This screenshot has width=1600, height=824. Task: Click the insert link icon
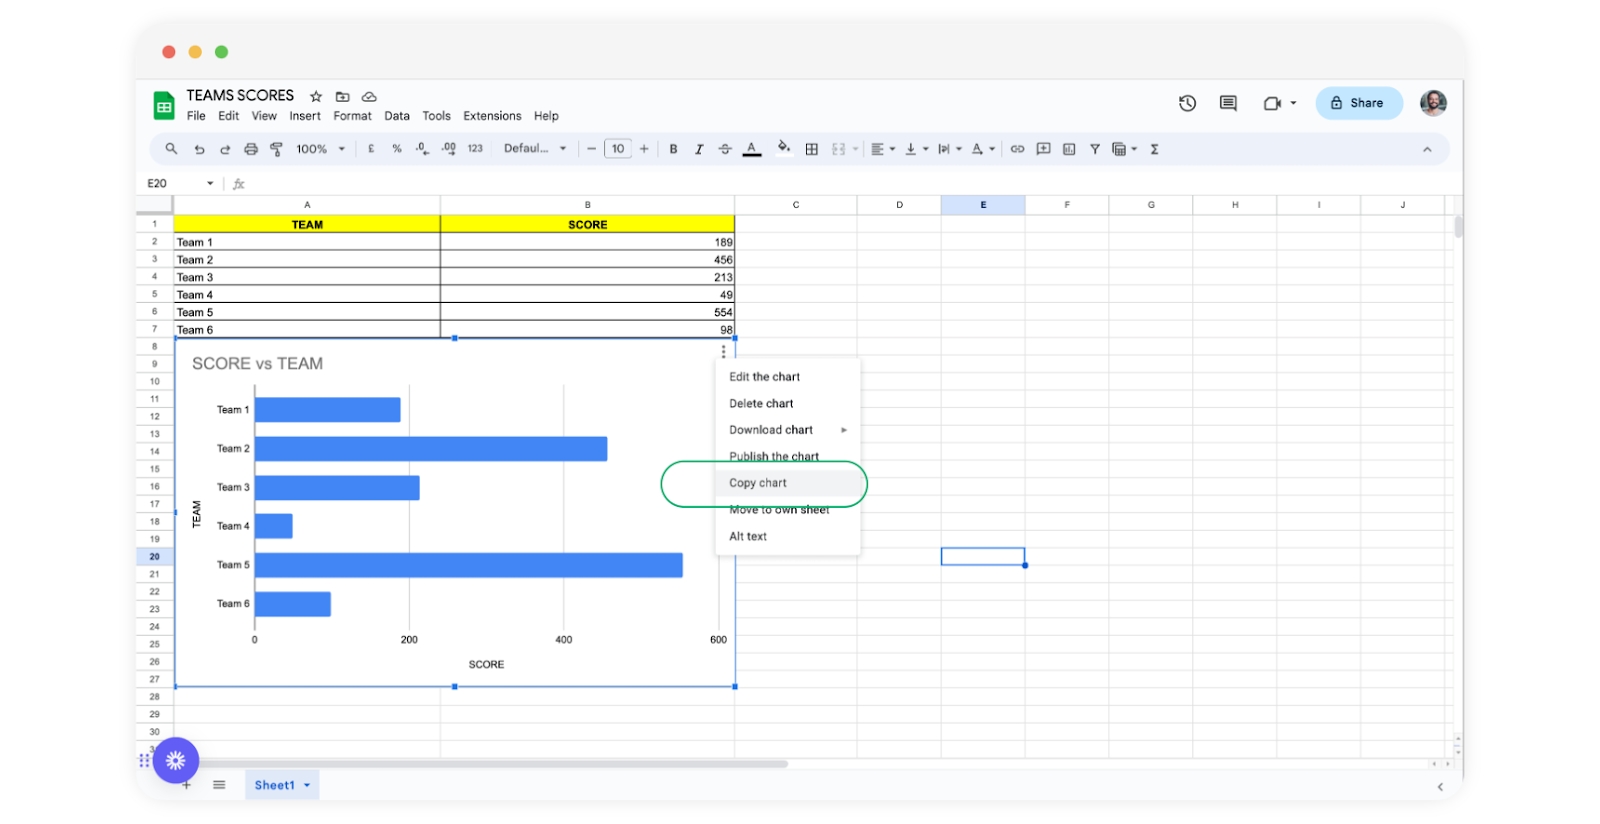click(1017, 149)
